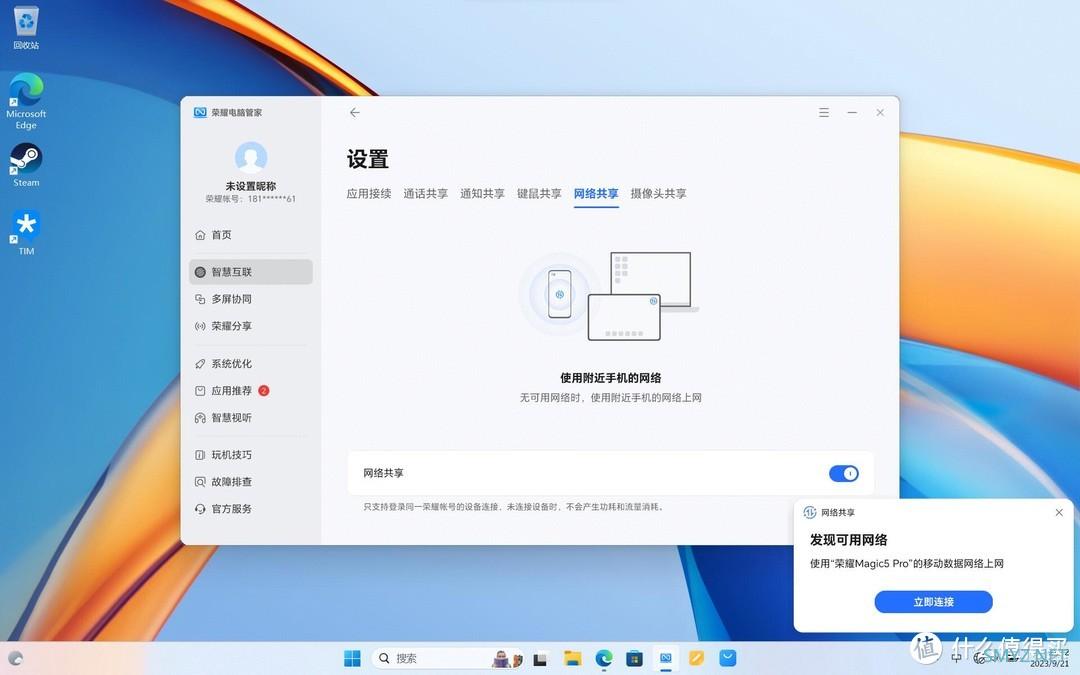Open the hamburger menu in the title bar
This screenshot has width=1080, height=675.
click(x=824, y=112)
